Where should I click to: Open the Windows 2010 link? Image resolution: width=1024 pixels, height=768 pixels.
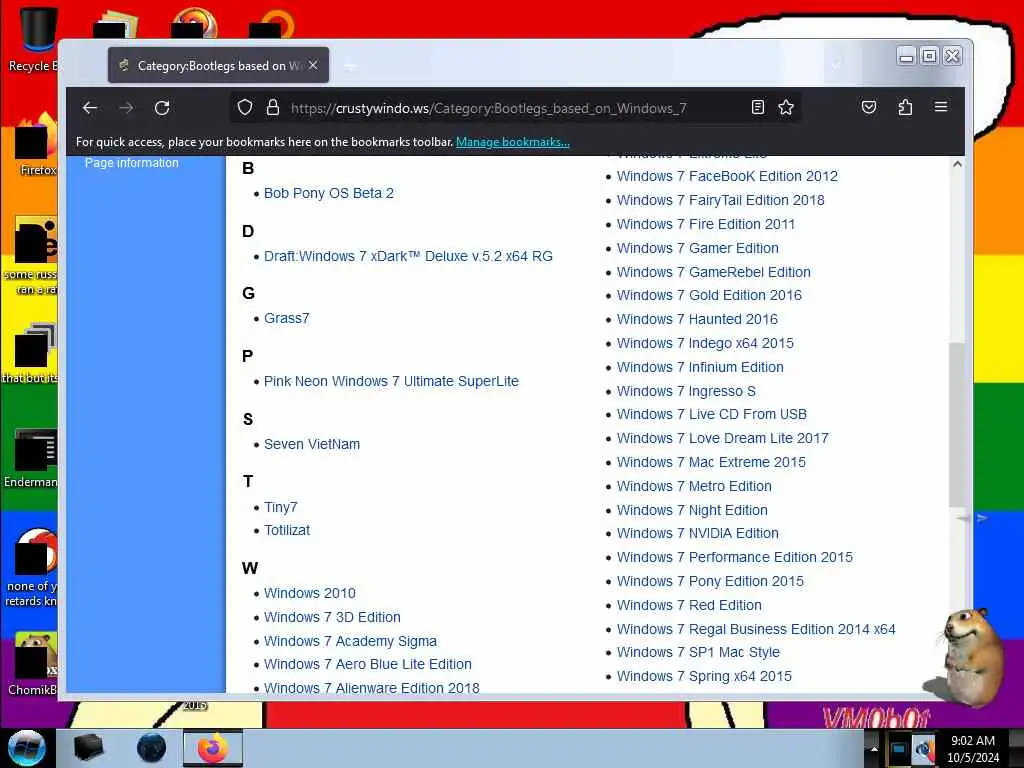pyautogui.click(x=310, y=593)
